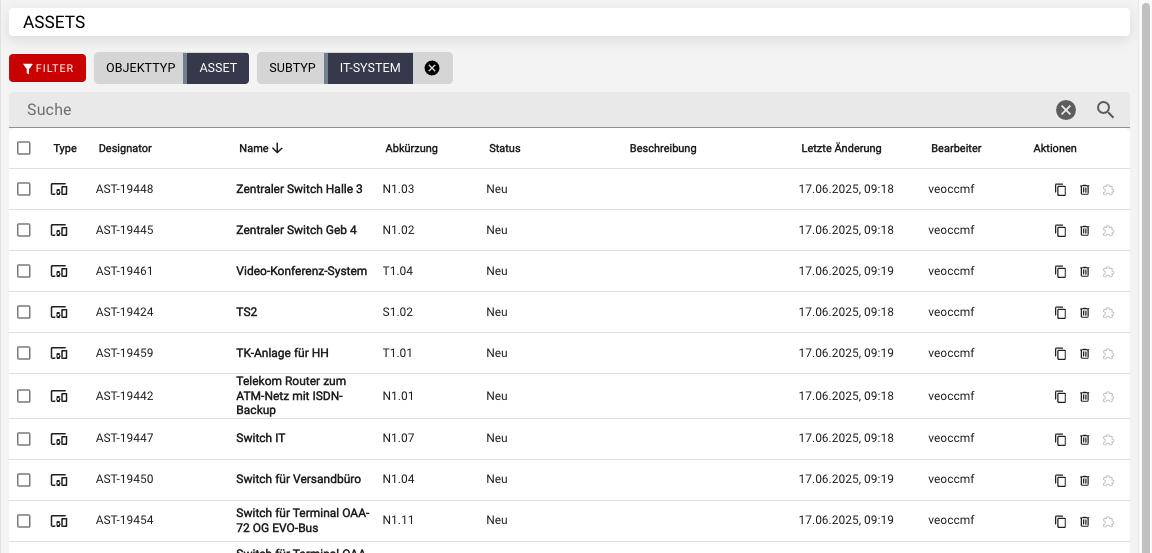This screenshot has height=553, width=1152.
Task: Focus the Suche search input field
Action: pyautogui.click(x=530, y=110)
